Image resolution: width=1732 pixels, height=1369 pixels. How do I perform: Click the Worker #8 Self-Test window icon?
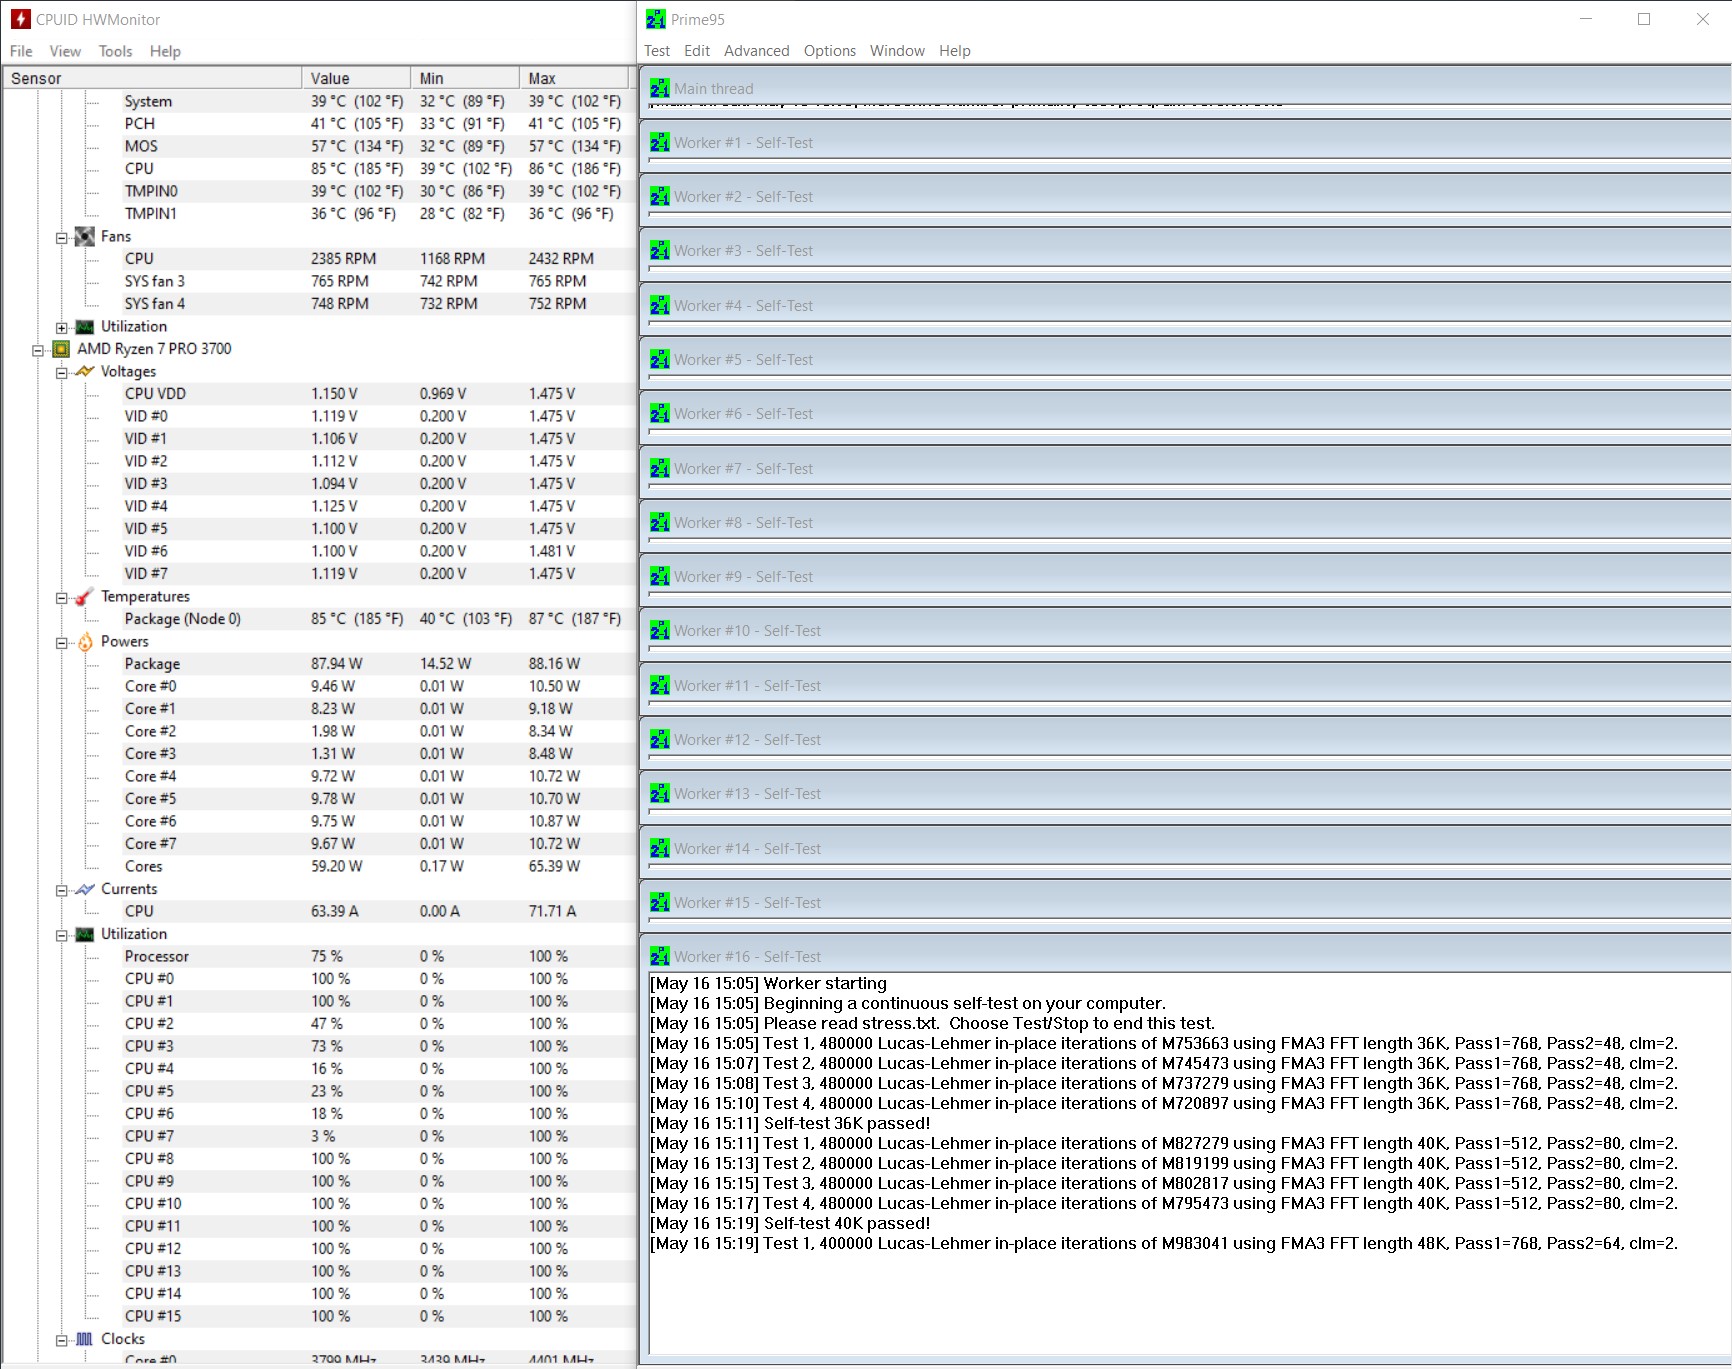tap(660, 522)
